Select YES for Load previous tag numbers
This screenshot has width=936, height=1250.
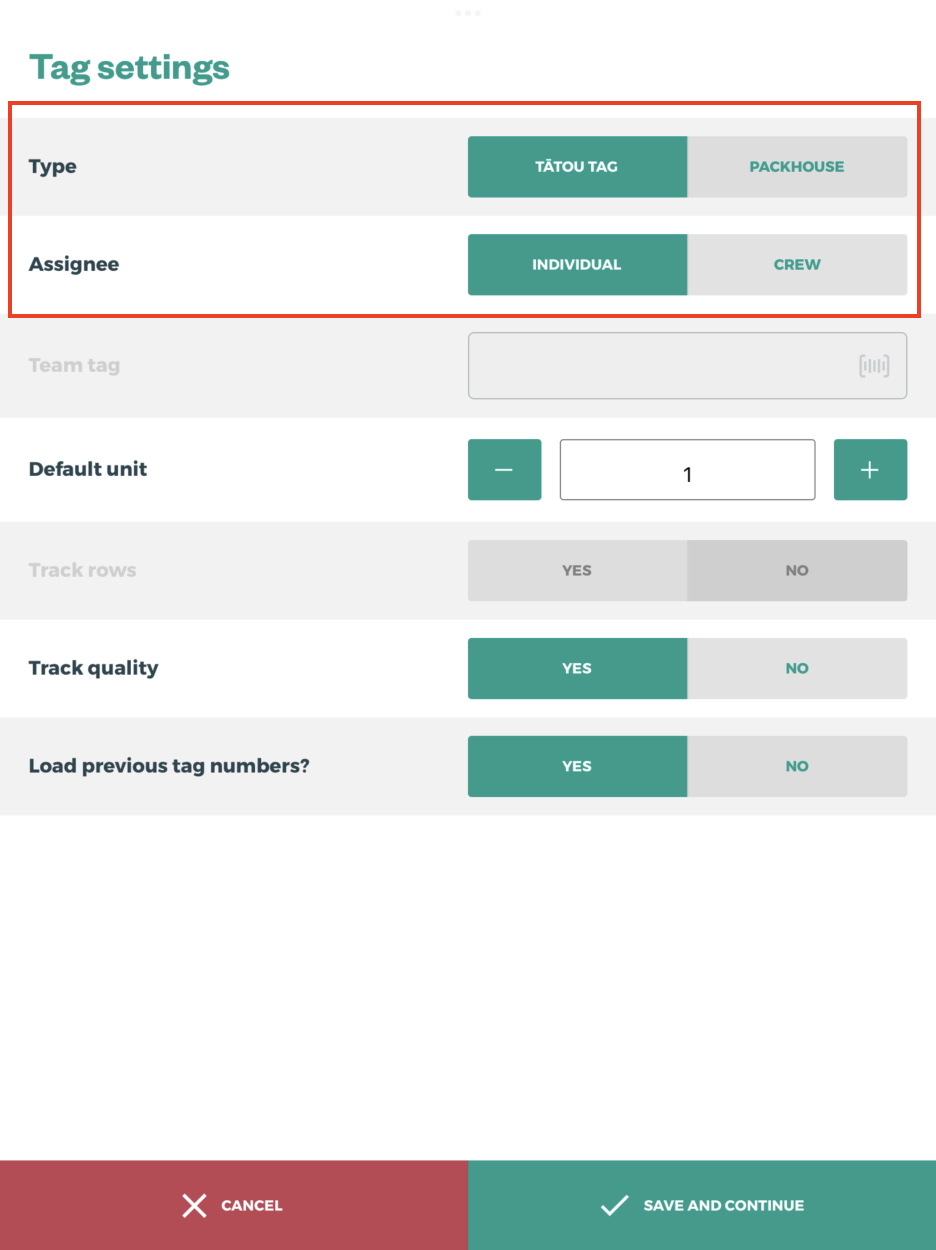pyautogui.click(x=577, y=766)
